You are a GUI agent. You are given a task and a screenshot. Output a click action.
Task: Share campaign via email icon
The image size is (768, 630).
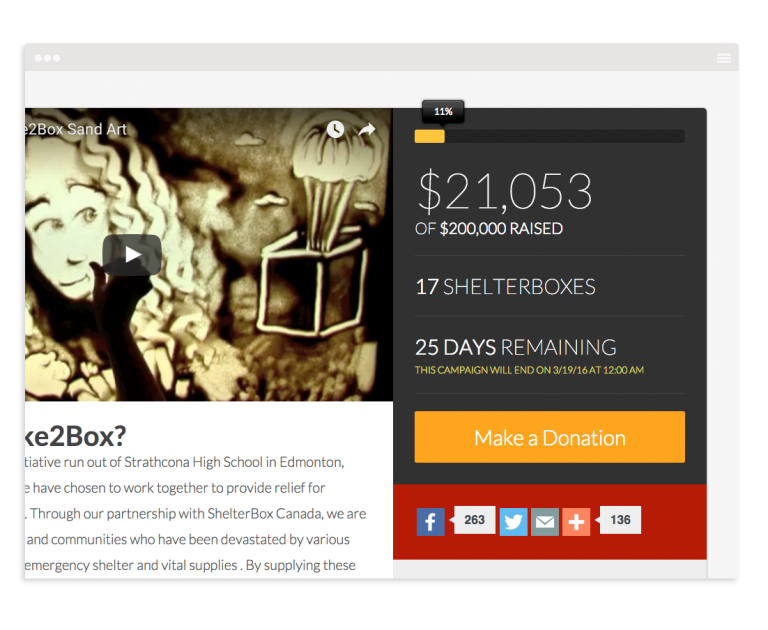545,522
